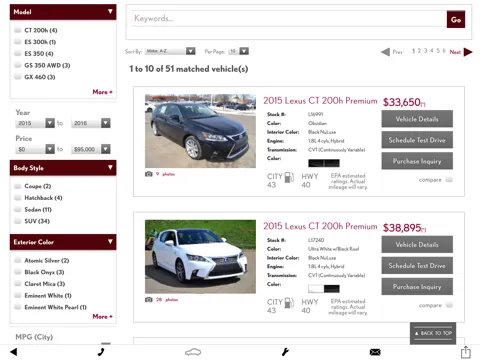The width and height of the screenshot is (480, 360).
Task: Tap the back arrow in bottom toolbar
Action: click(14, 352)
